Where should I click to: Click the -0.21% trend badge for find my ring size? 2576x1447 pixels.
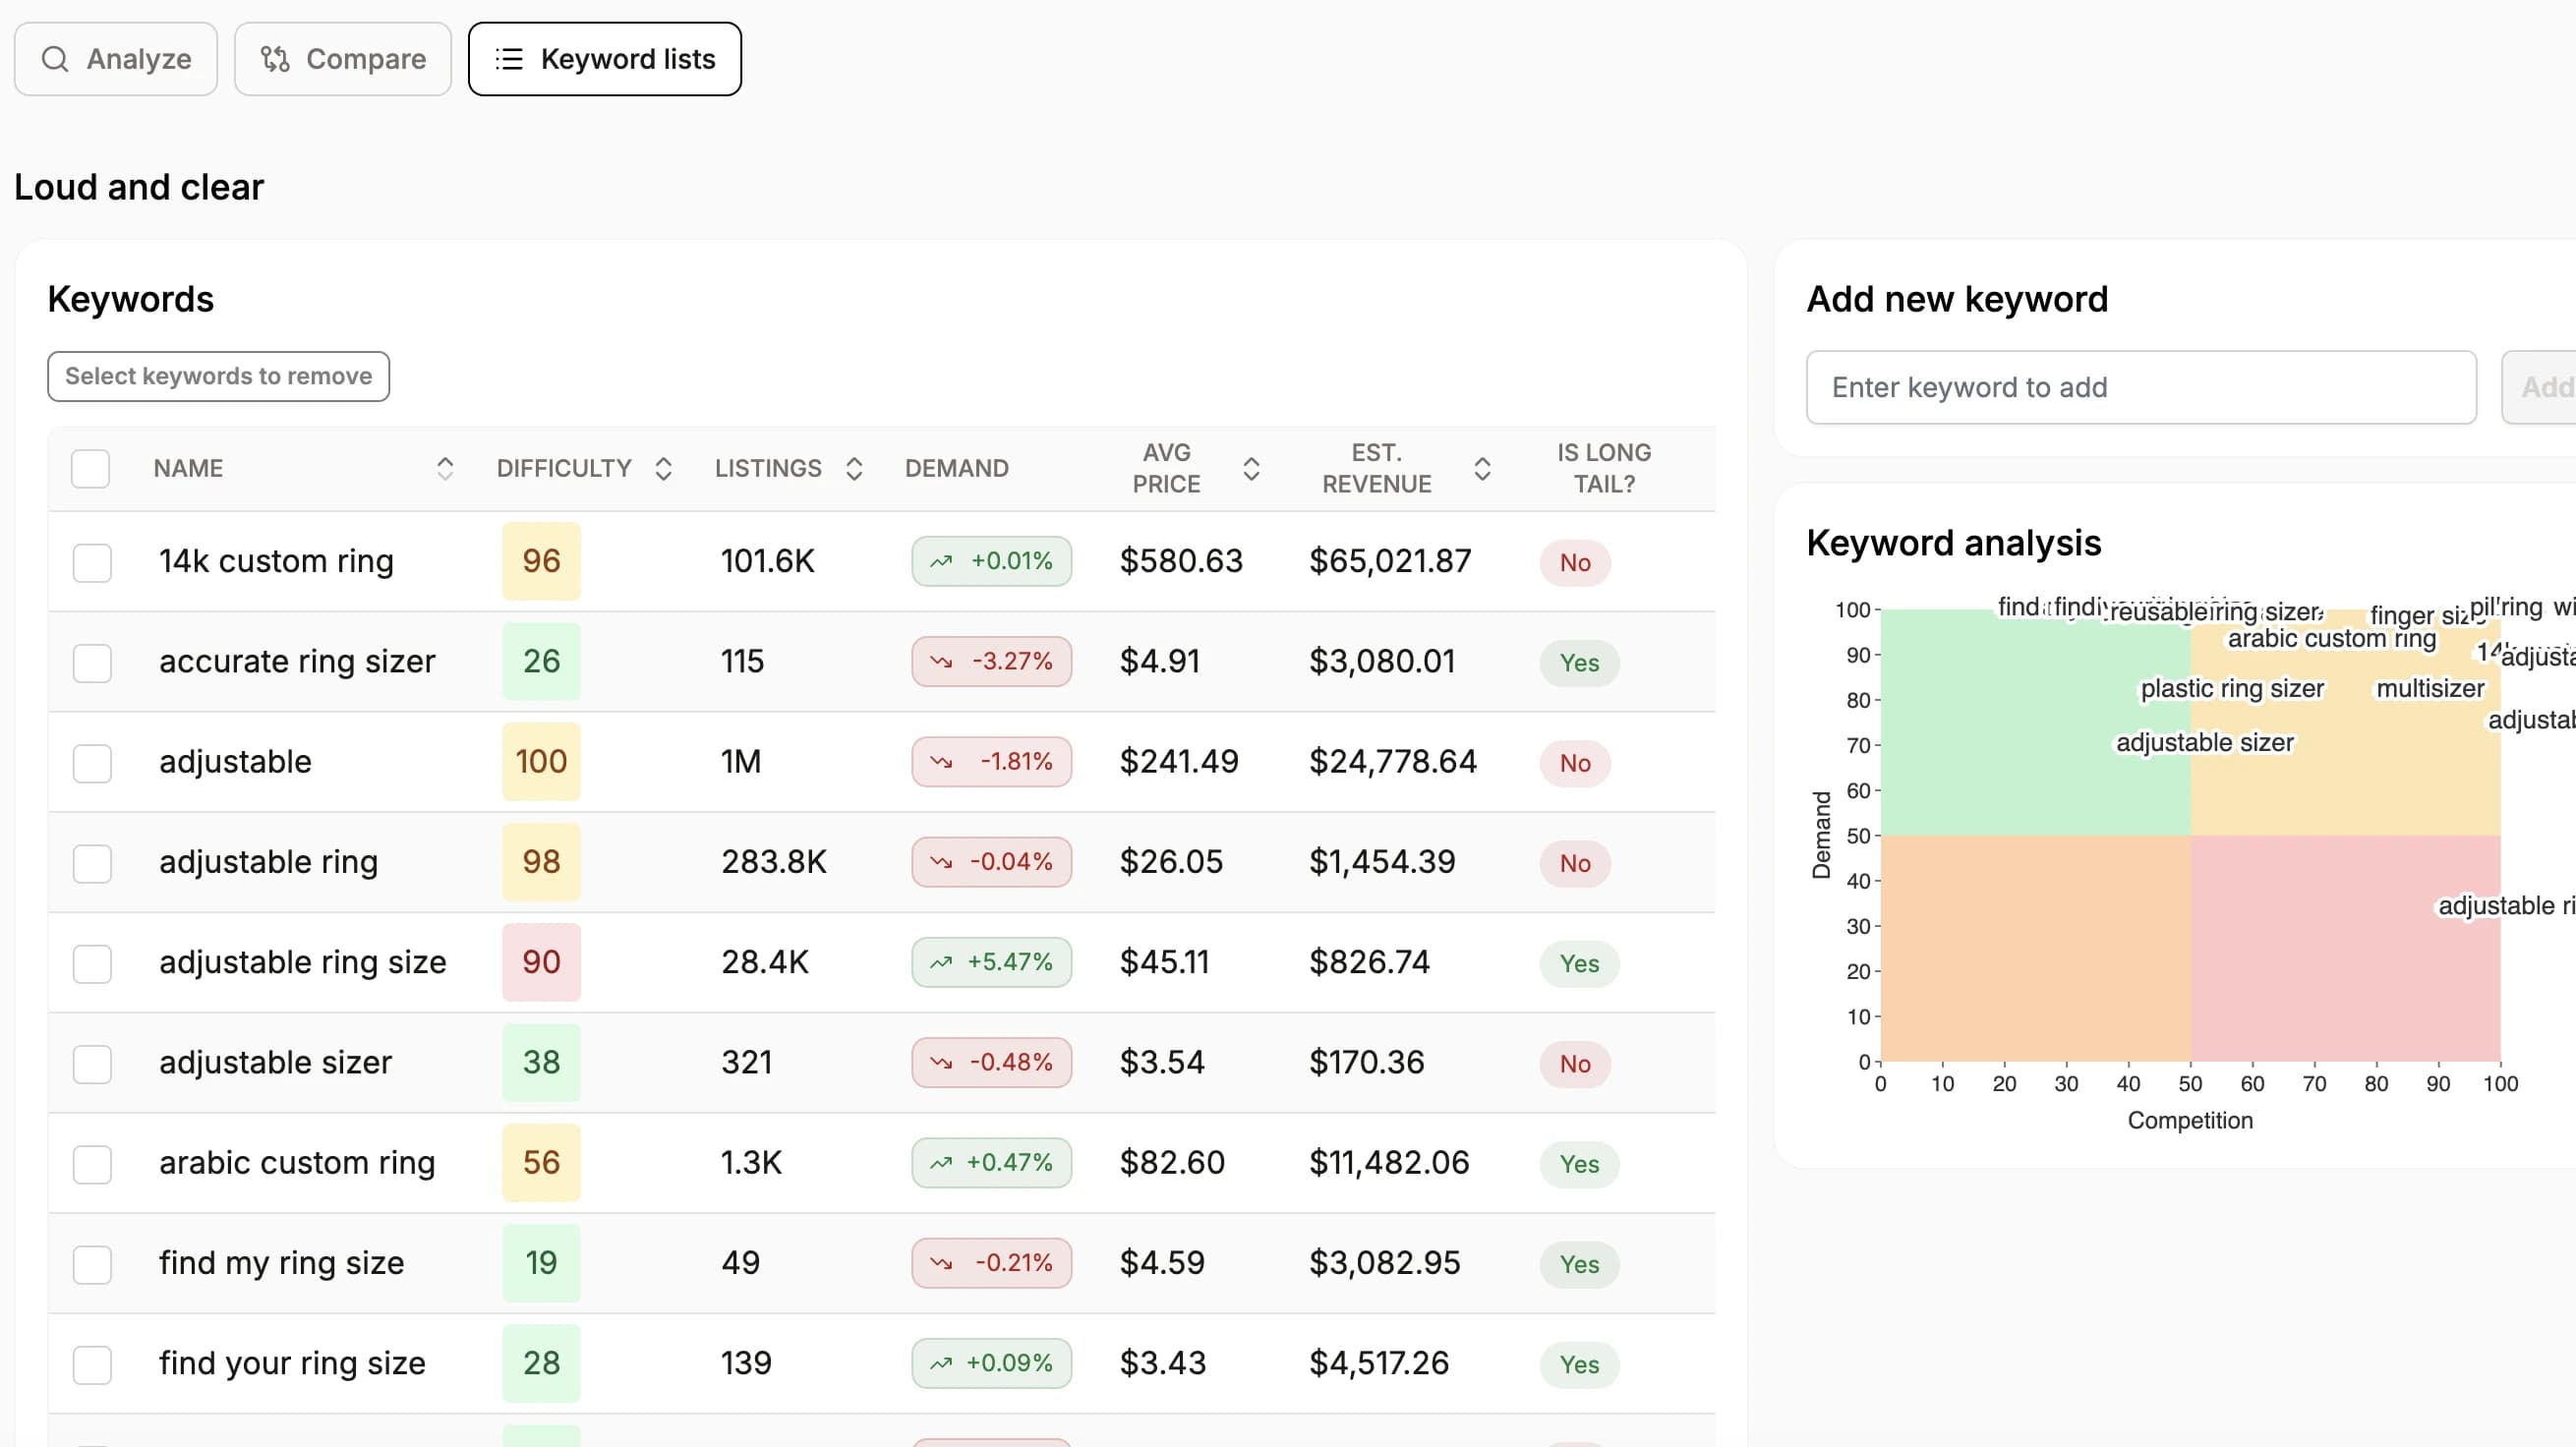coord(991,1263)
